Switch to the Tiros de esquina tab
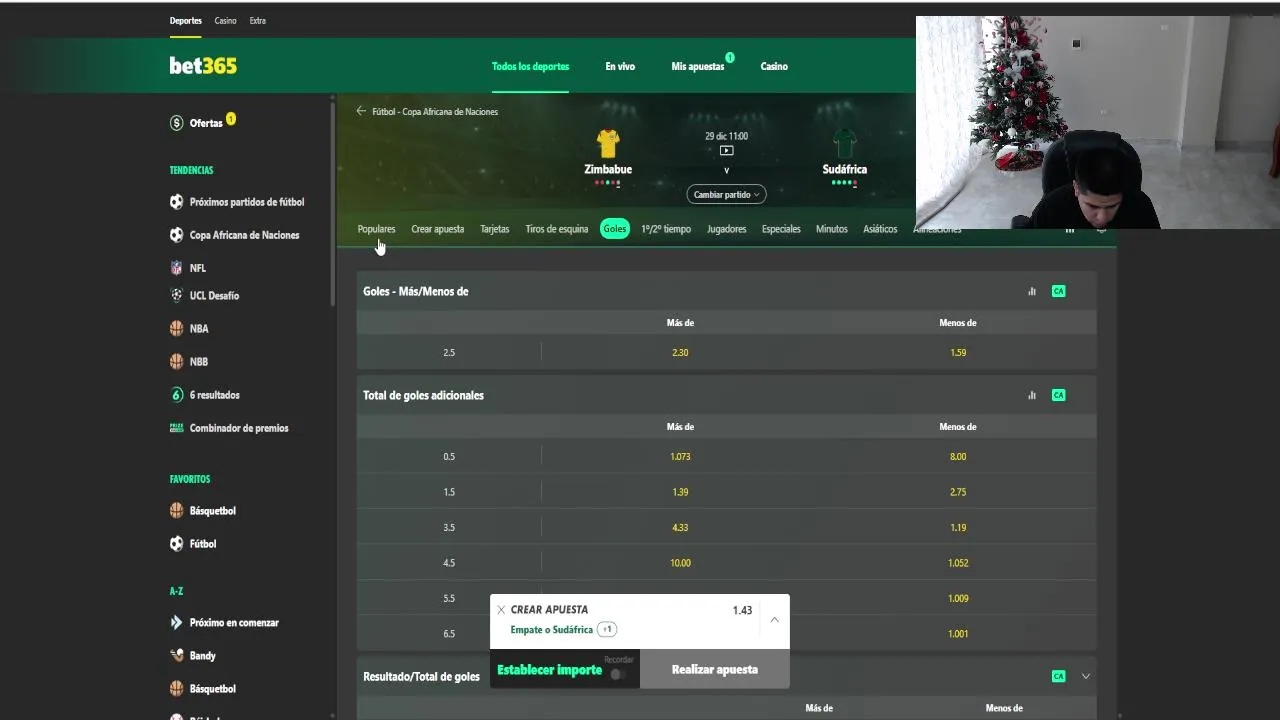 click(557, 229)
